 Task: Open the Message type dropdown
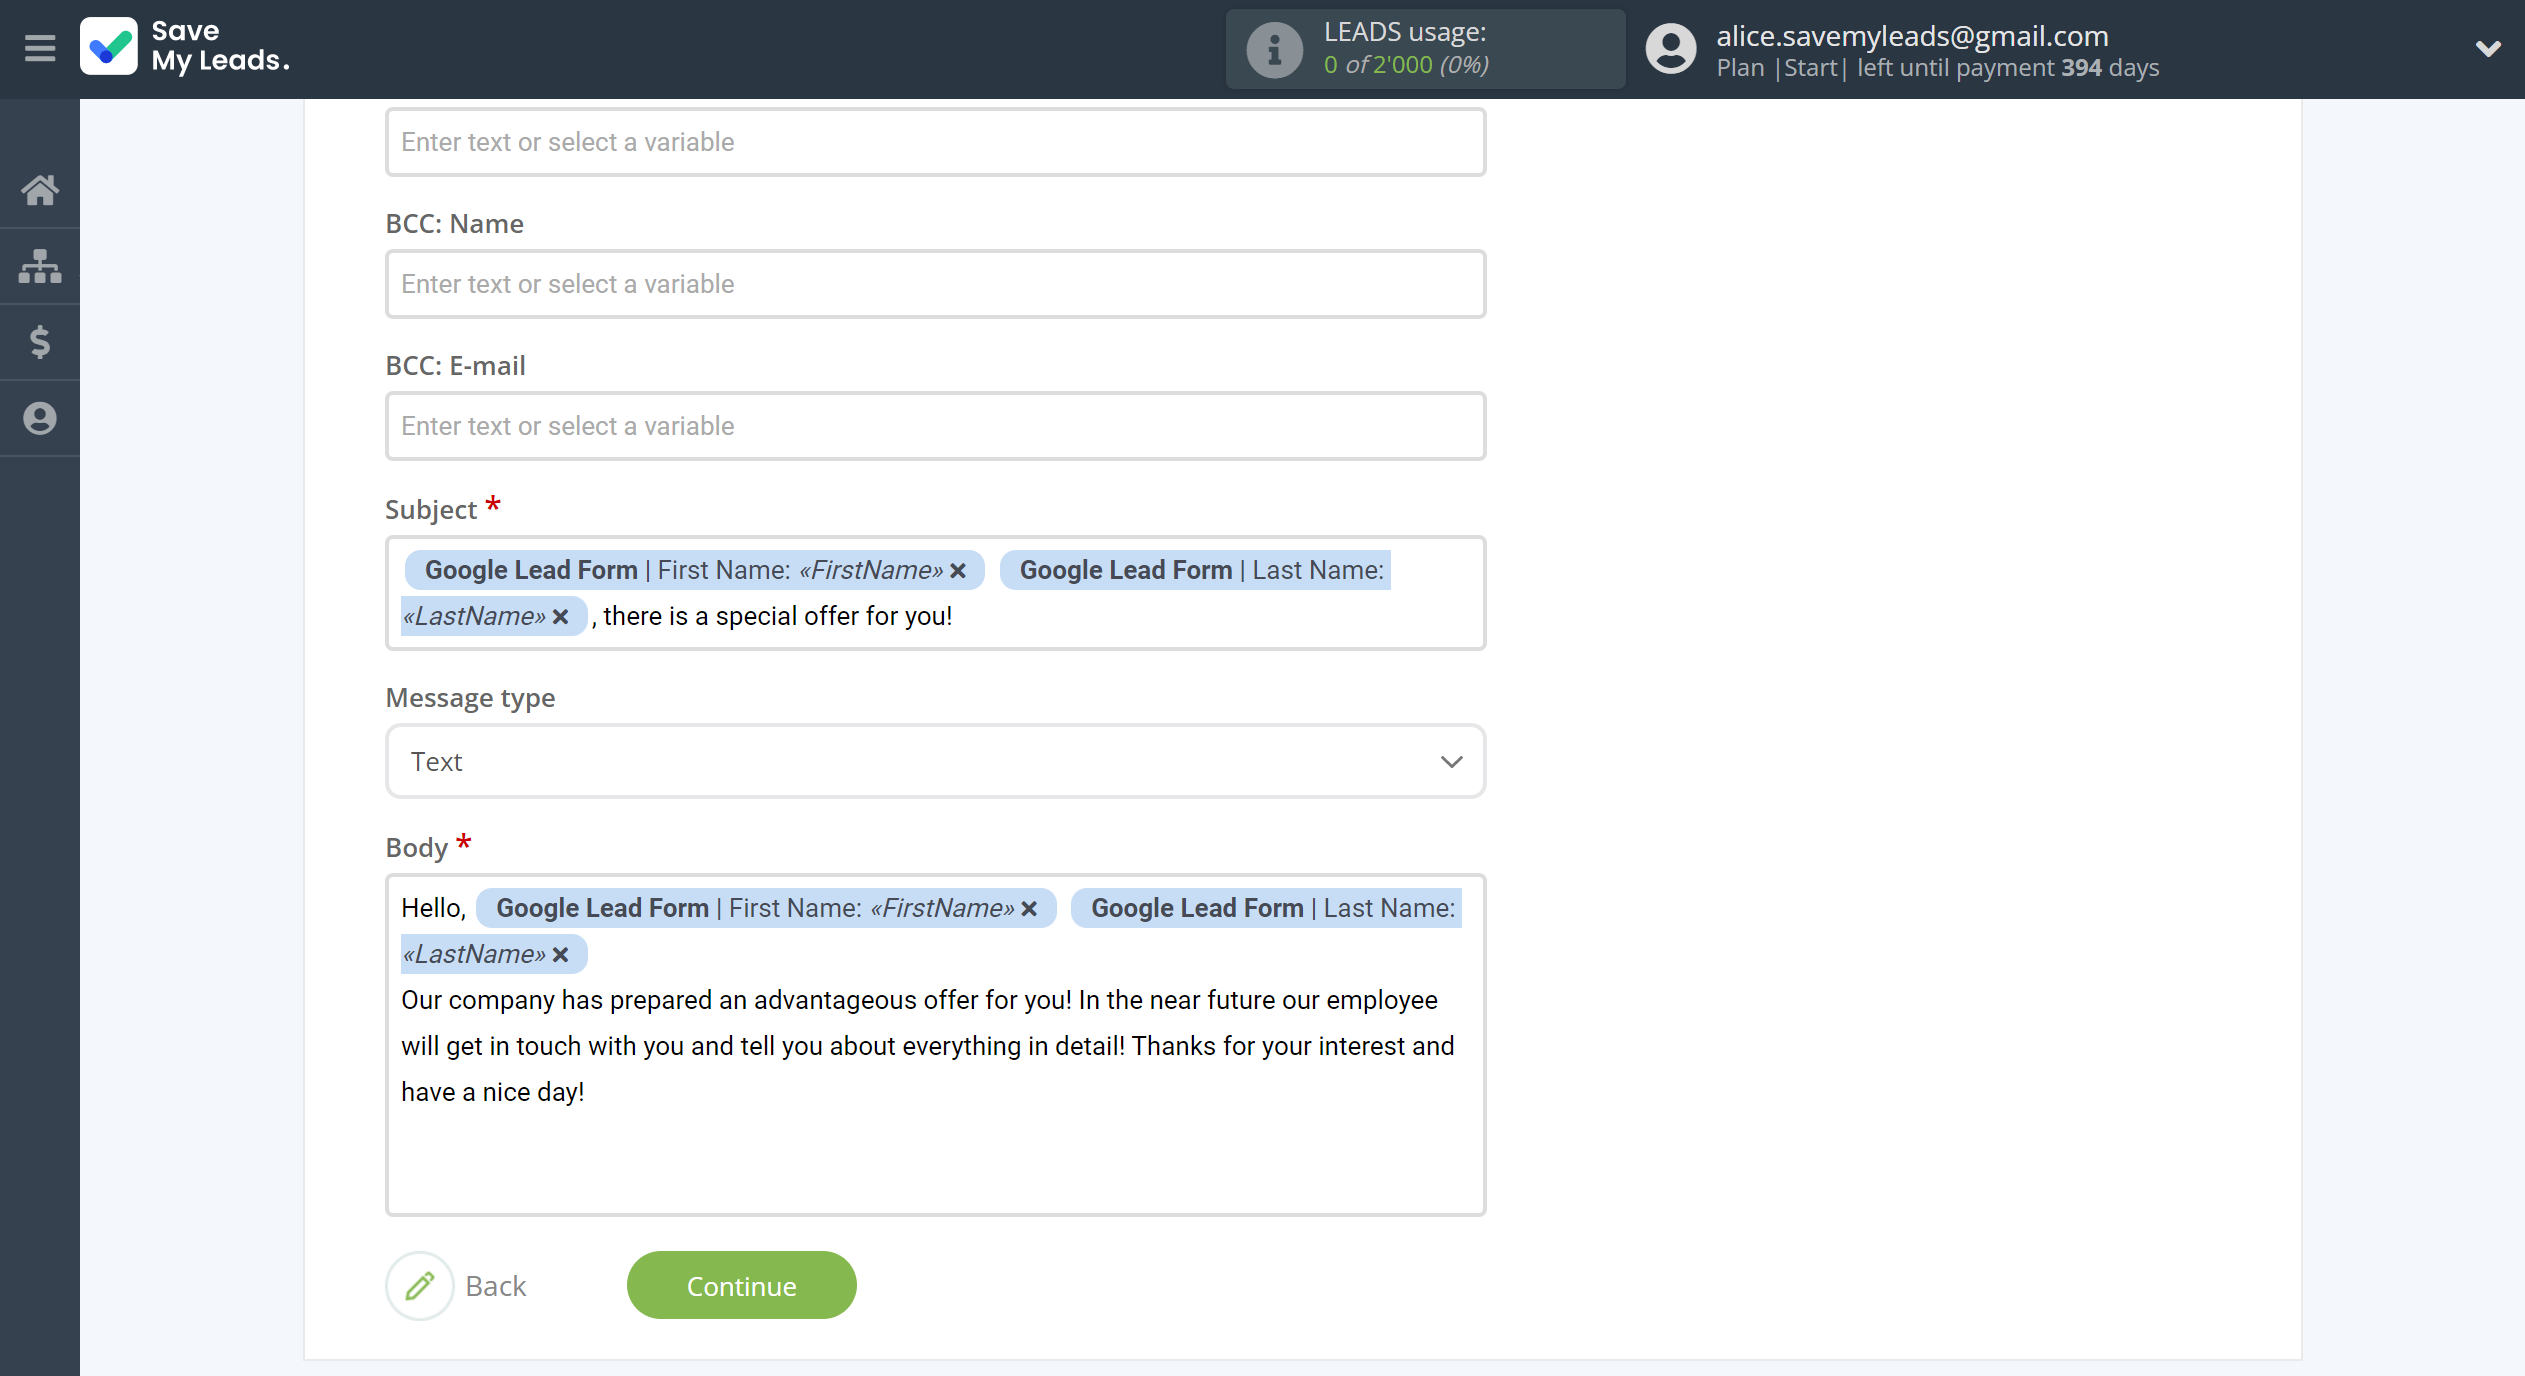[935, 762]
